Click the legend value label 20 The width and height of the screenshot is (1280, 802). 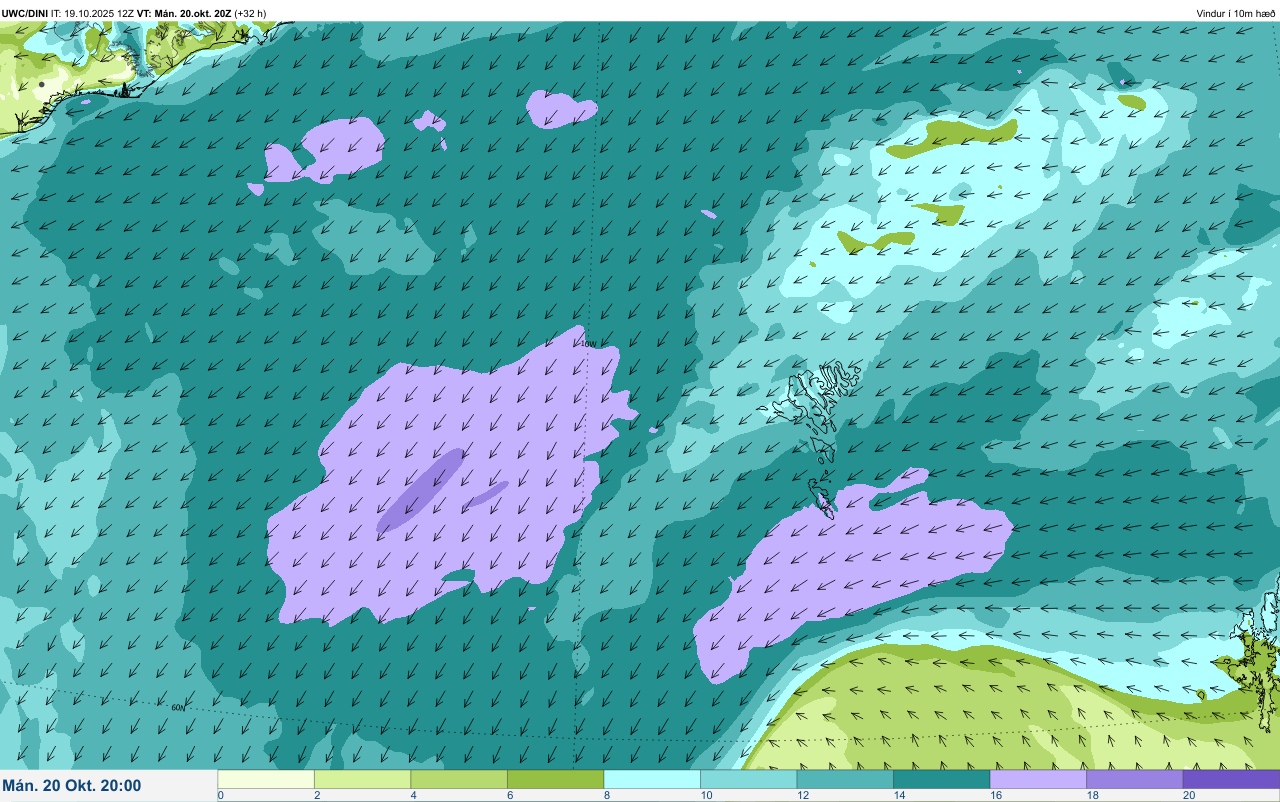point(1188,796)
